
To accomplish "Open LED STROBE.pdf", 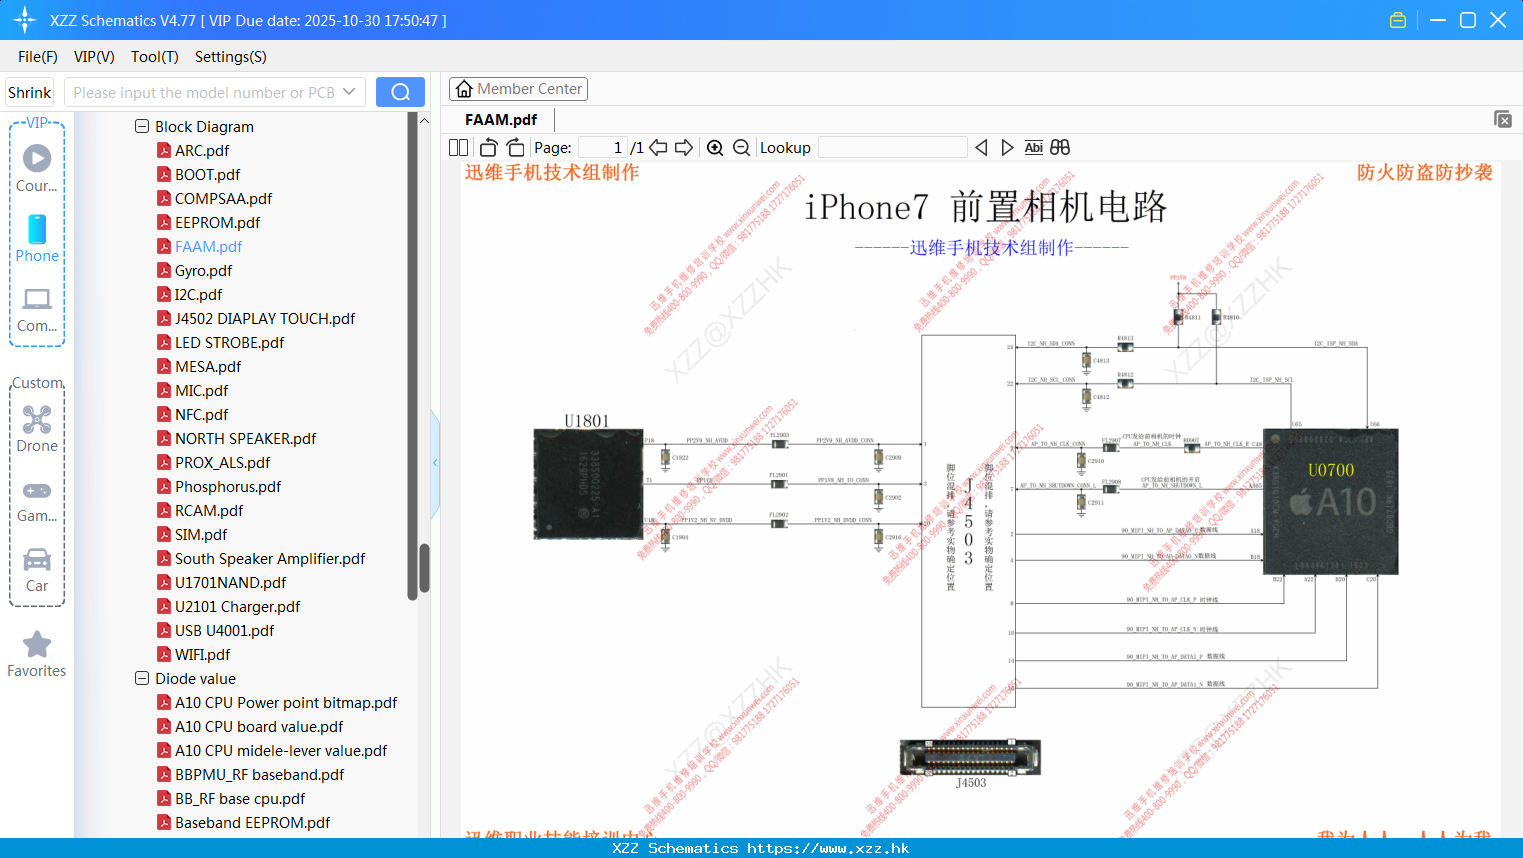I will [x=229, y=342].
